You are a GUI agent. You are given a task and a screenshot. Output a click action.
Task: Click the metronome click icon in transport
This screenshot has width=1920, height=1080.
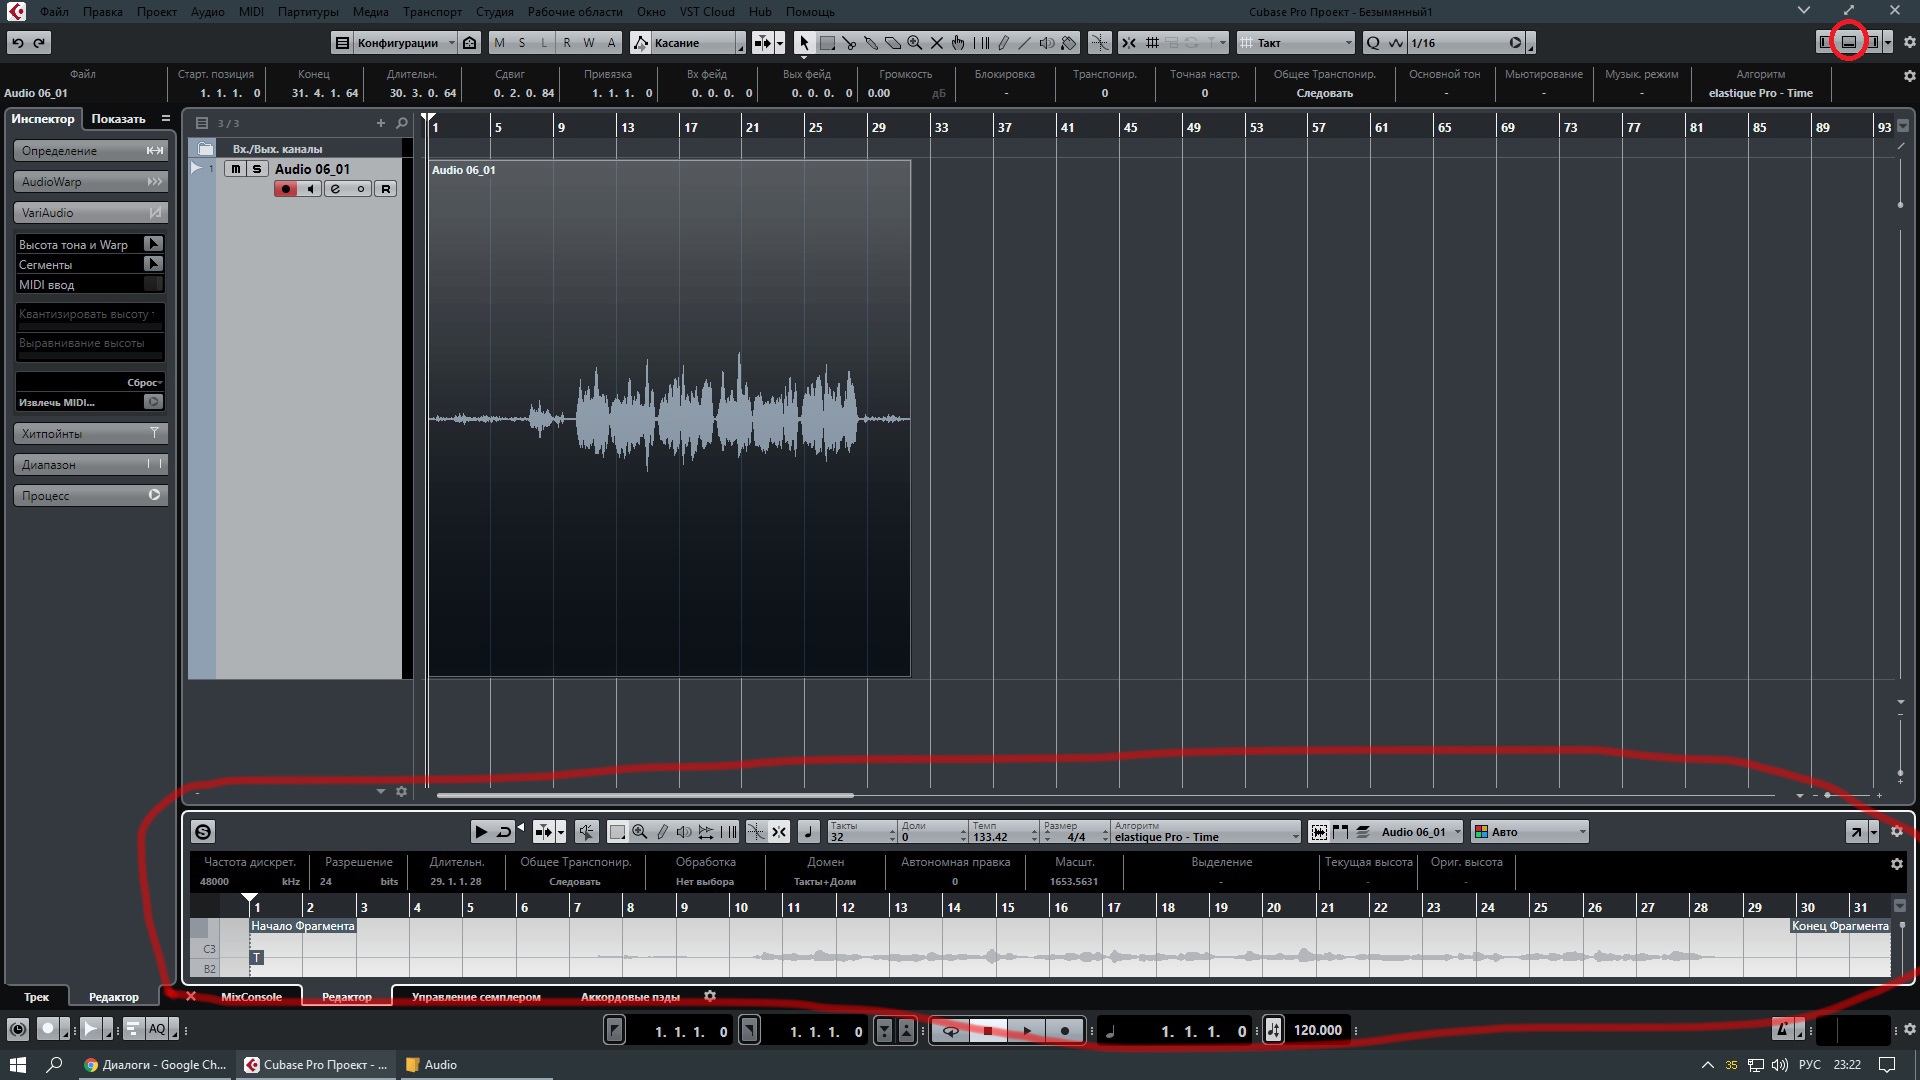click(x=1783, y=1030)
